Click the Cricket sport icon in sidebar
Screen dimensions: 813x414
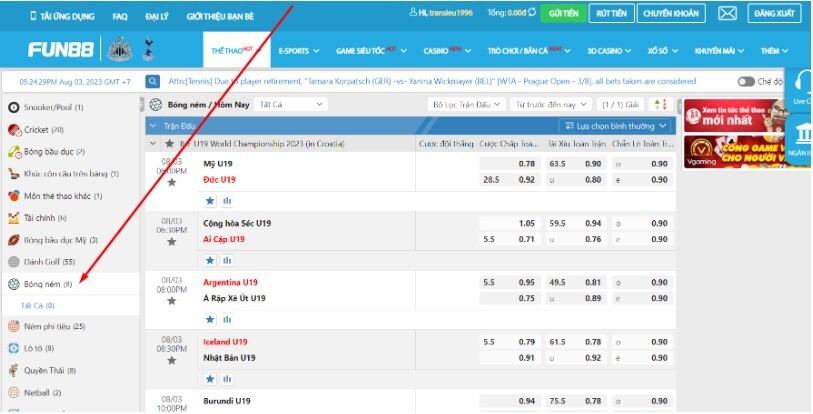(x=14, y=129)
